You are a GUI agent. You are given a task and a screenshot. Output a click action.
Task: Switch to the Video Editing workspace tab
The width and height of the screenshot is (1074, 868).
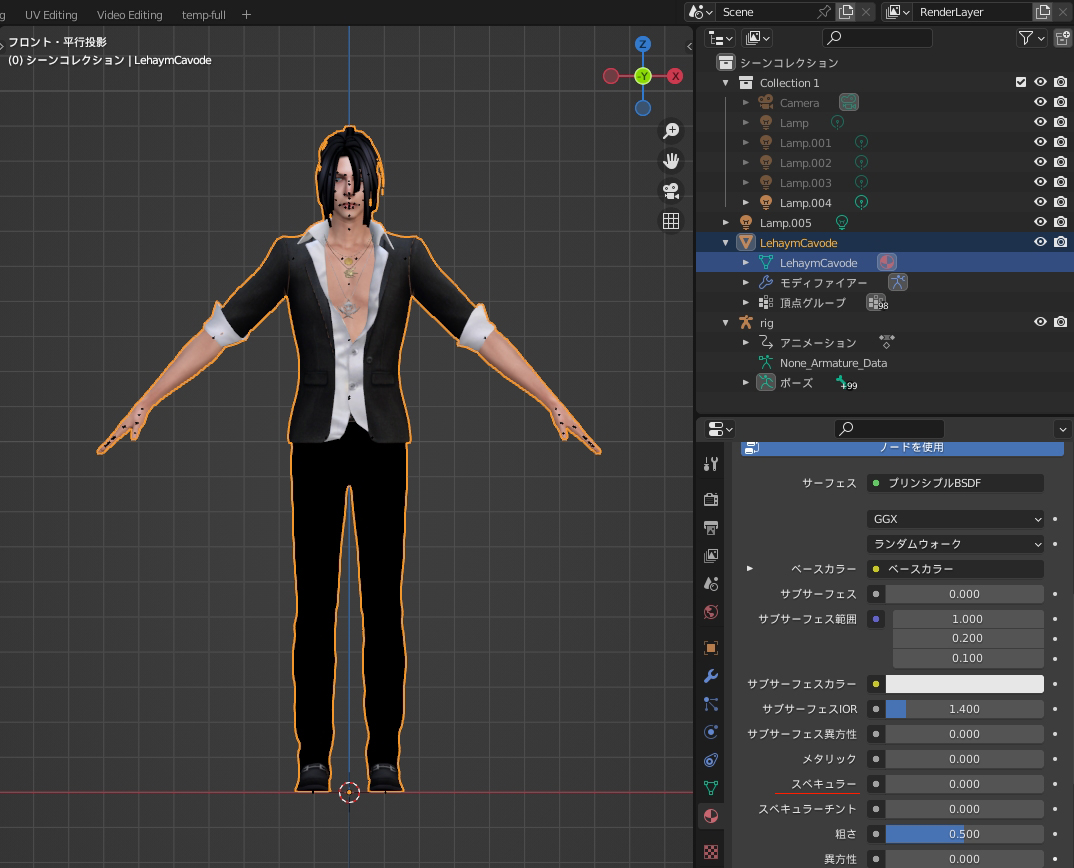click(x=130, y=15)
